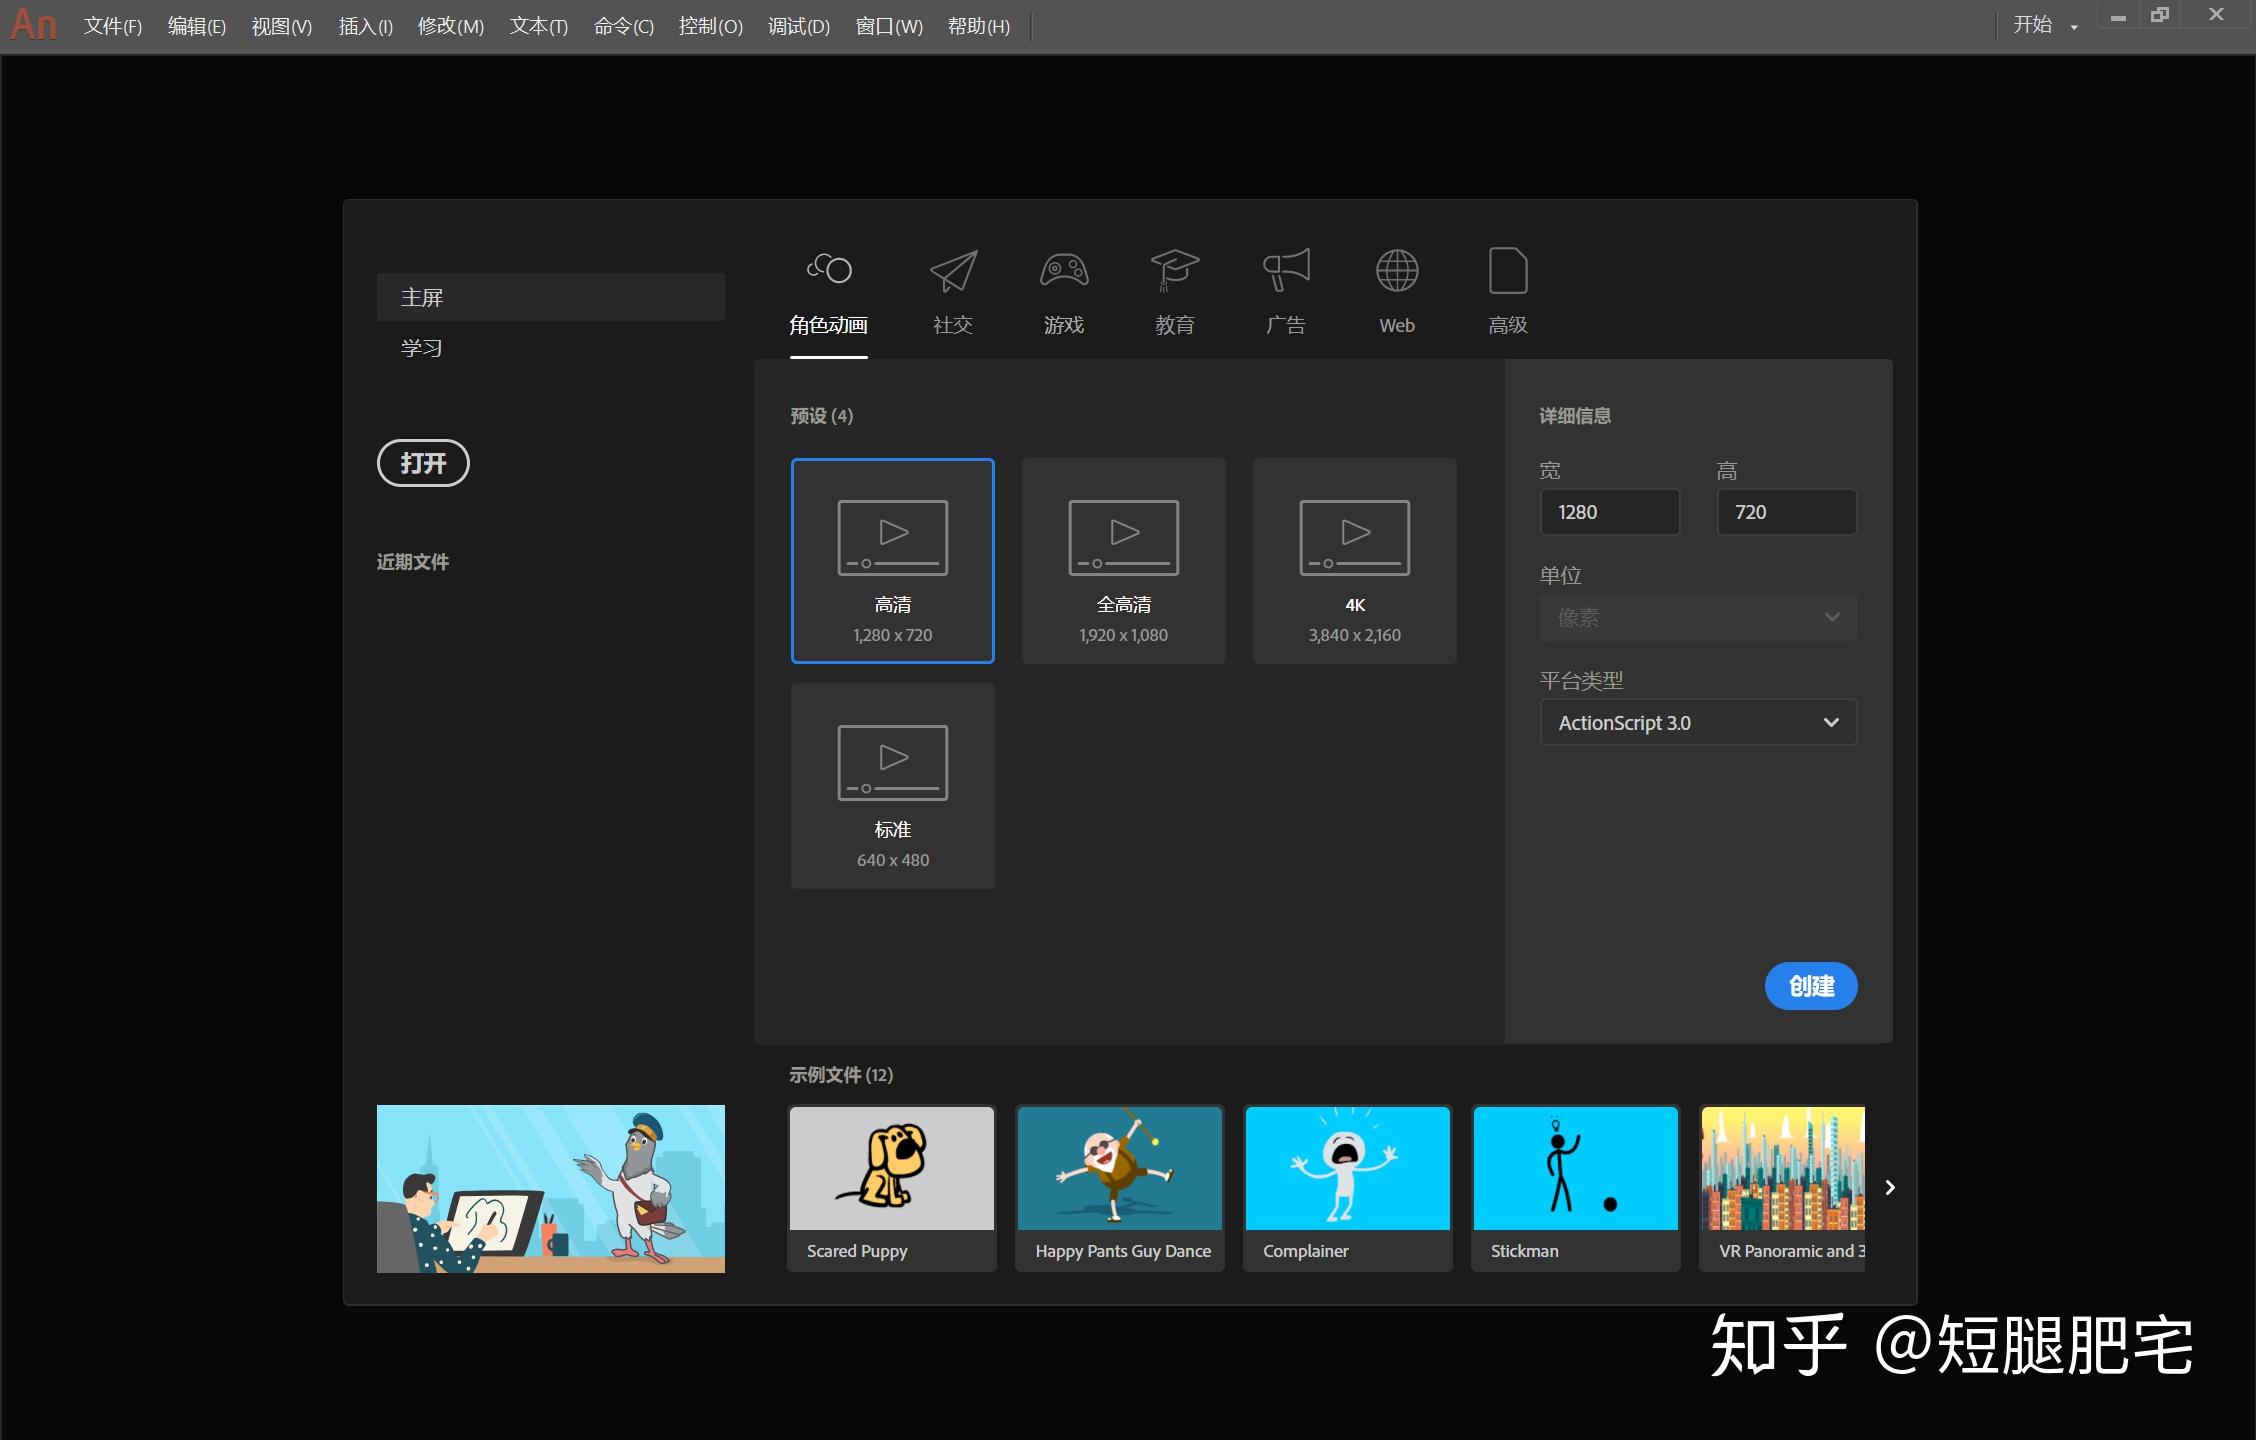2256x1440 pixels.
Task: Expand more sample files with right arrow
Action: click(1890, 1188)
